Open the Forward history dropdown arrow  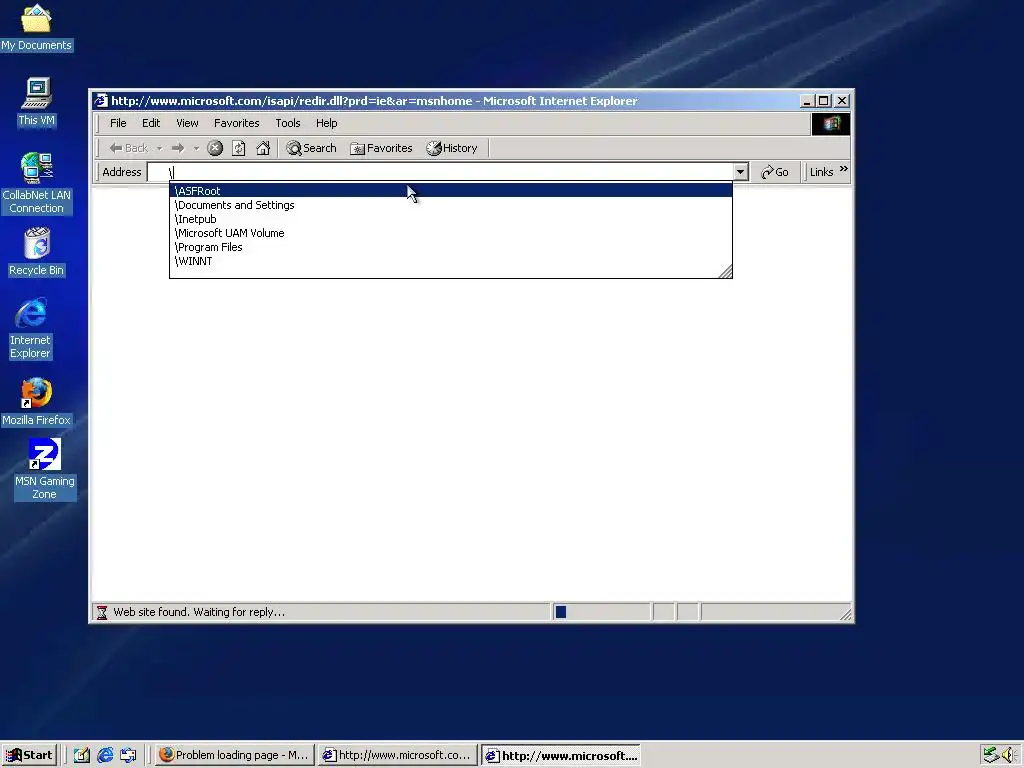click(x=196, y=148)
